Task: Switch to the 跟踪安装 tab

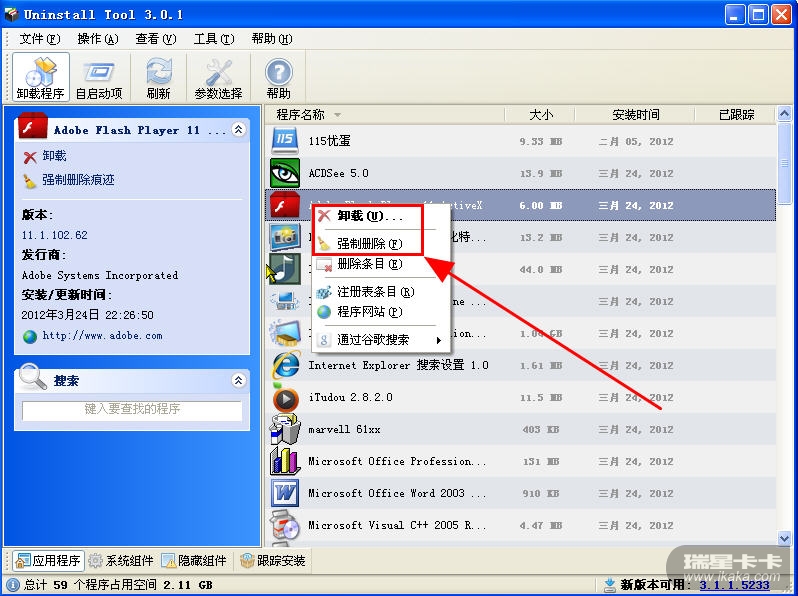Action: click(273, 561)
